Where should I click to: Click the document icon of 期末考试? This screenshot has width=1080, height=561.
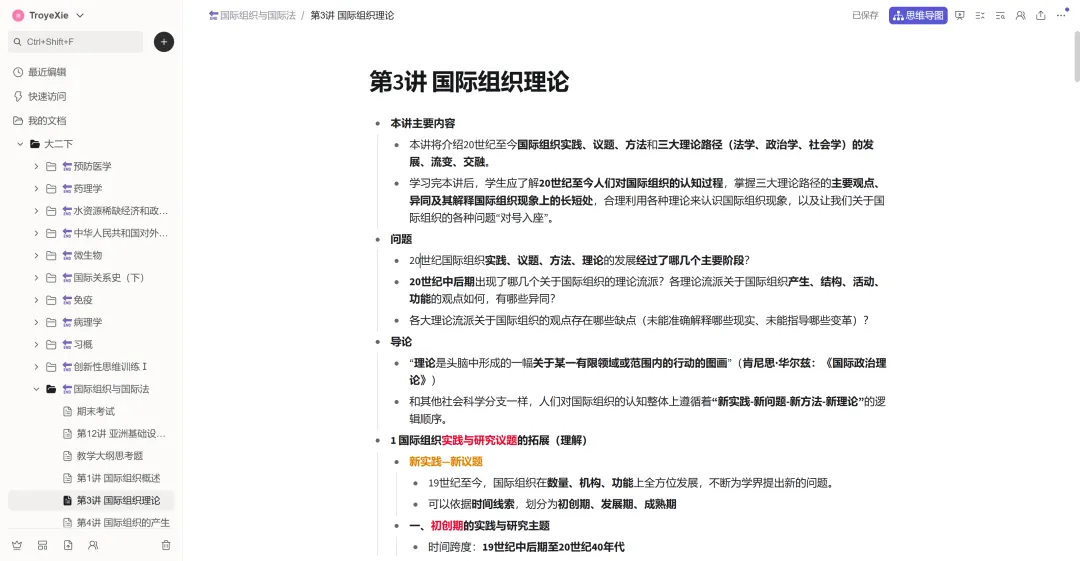(67, 411)
